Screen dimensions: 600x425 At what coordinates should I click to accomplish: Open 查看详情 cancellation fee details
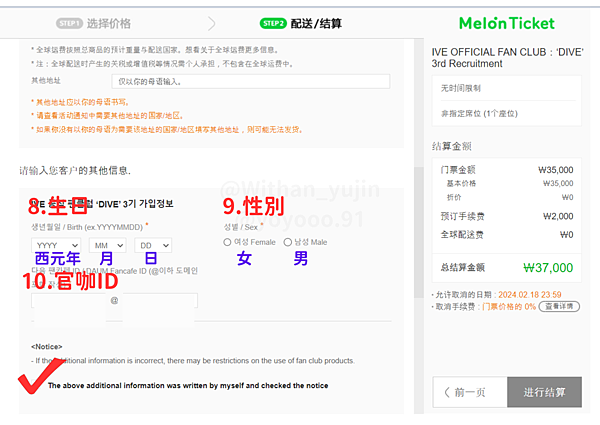click(559, 306)
